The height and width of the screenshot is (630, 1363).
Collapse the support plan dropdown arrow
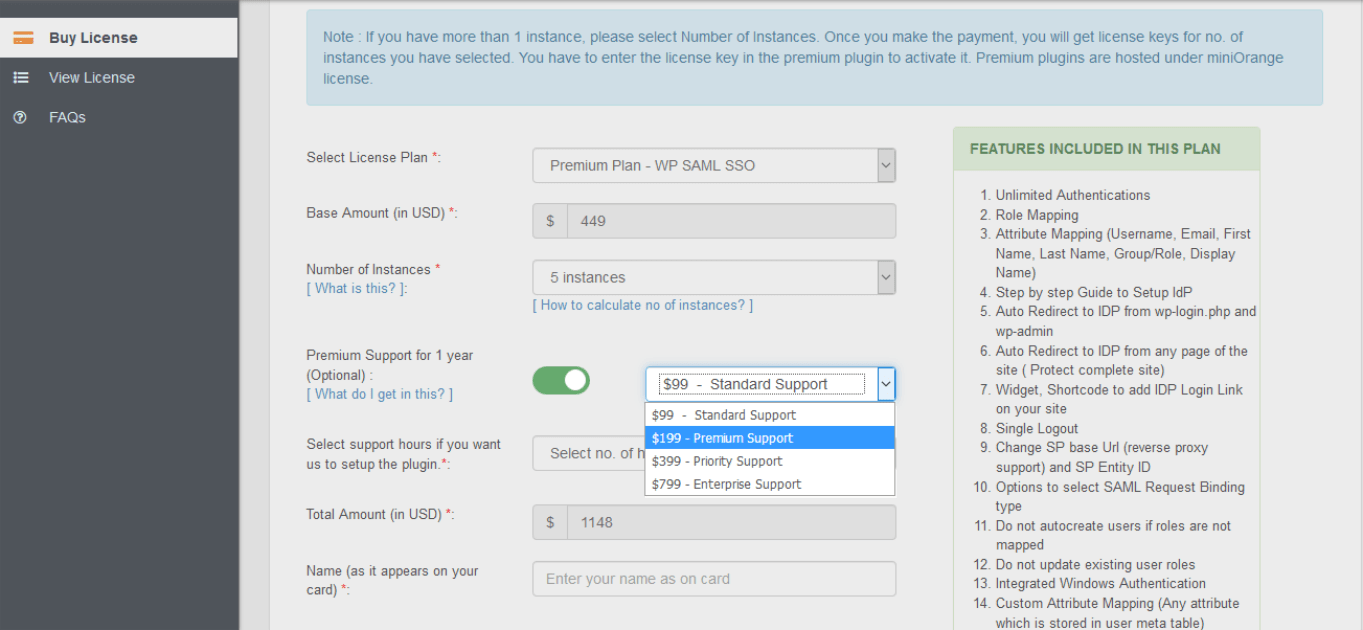pyautogui.click(x=886, y=384)
